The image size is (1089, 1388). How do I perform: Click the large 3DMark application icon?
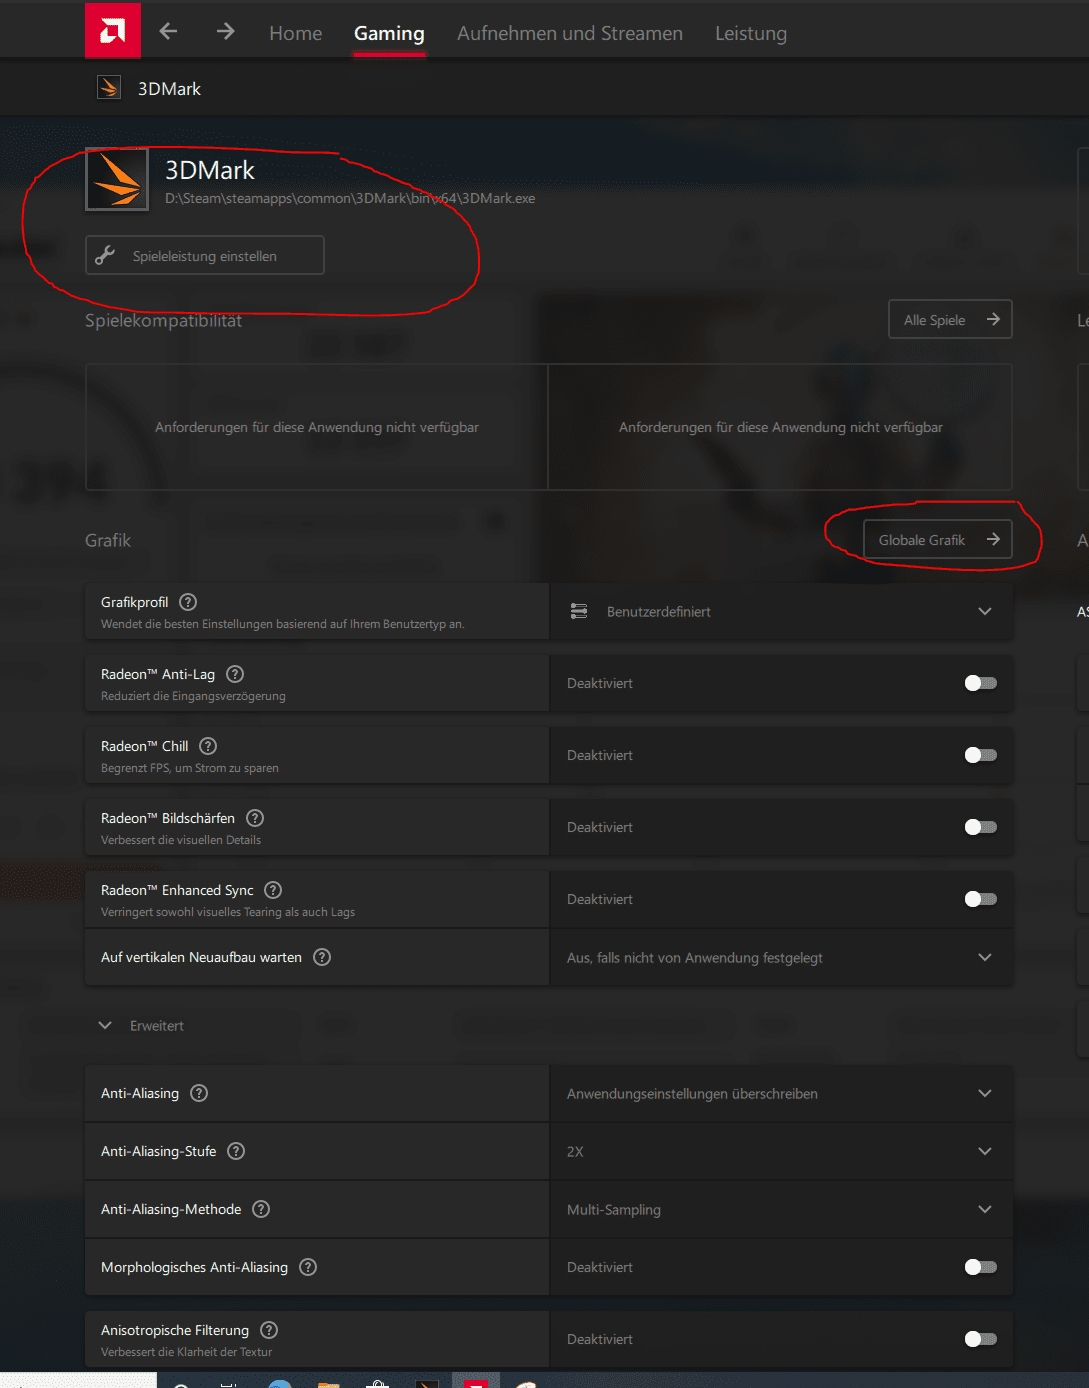coord(117,179)
